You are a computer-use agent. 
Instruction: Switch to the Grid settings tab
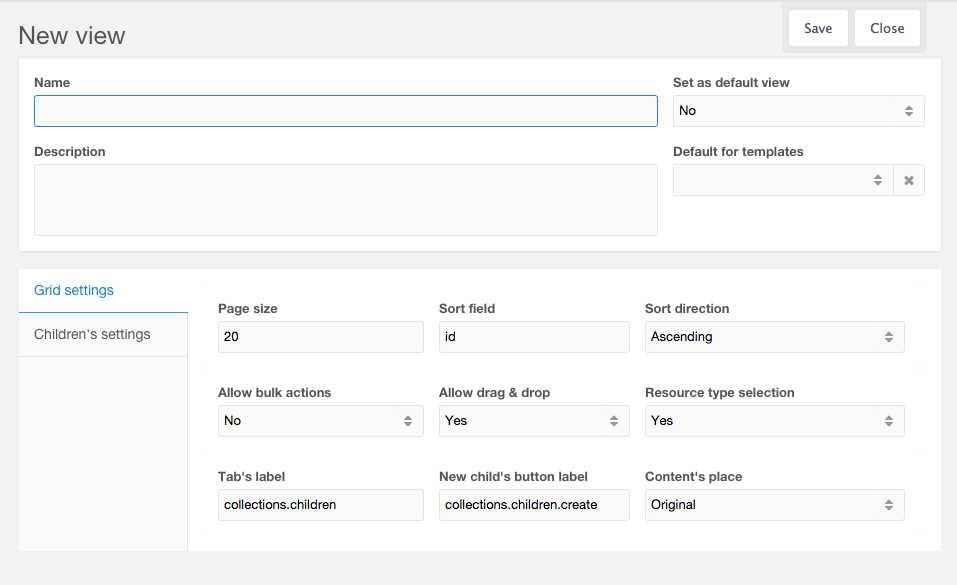point(103,291)
